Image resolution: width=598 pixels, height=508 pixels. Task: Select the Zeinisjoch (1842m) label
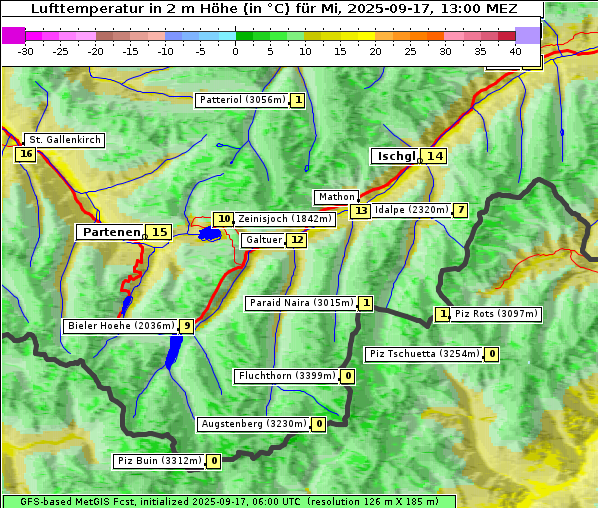pos(285,219)
